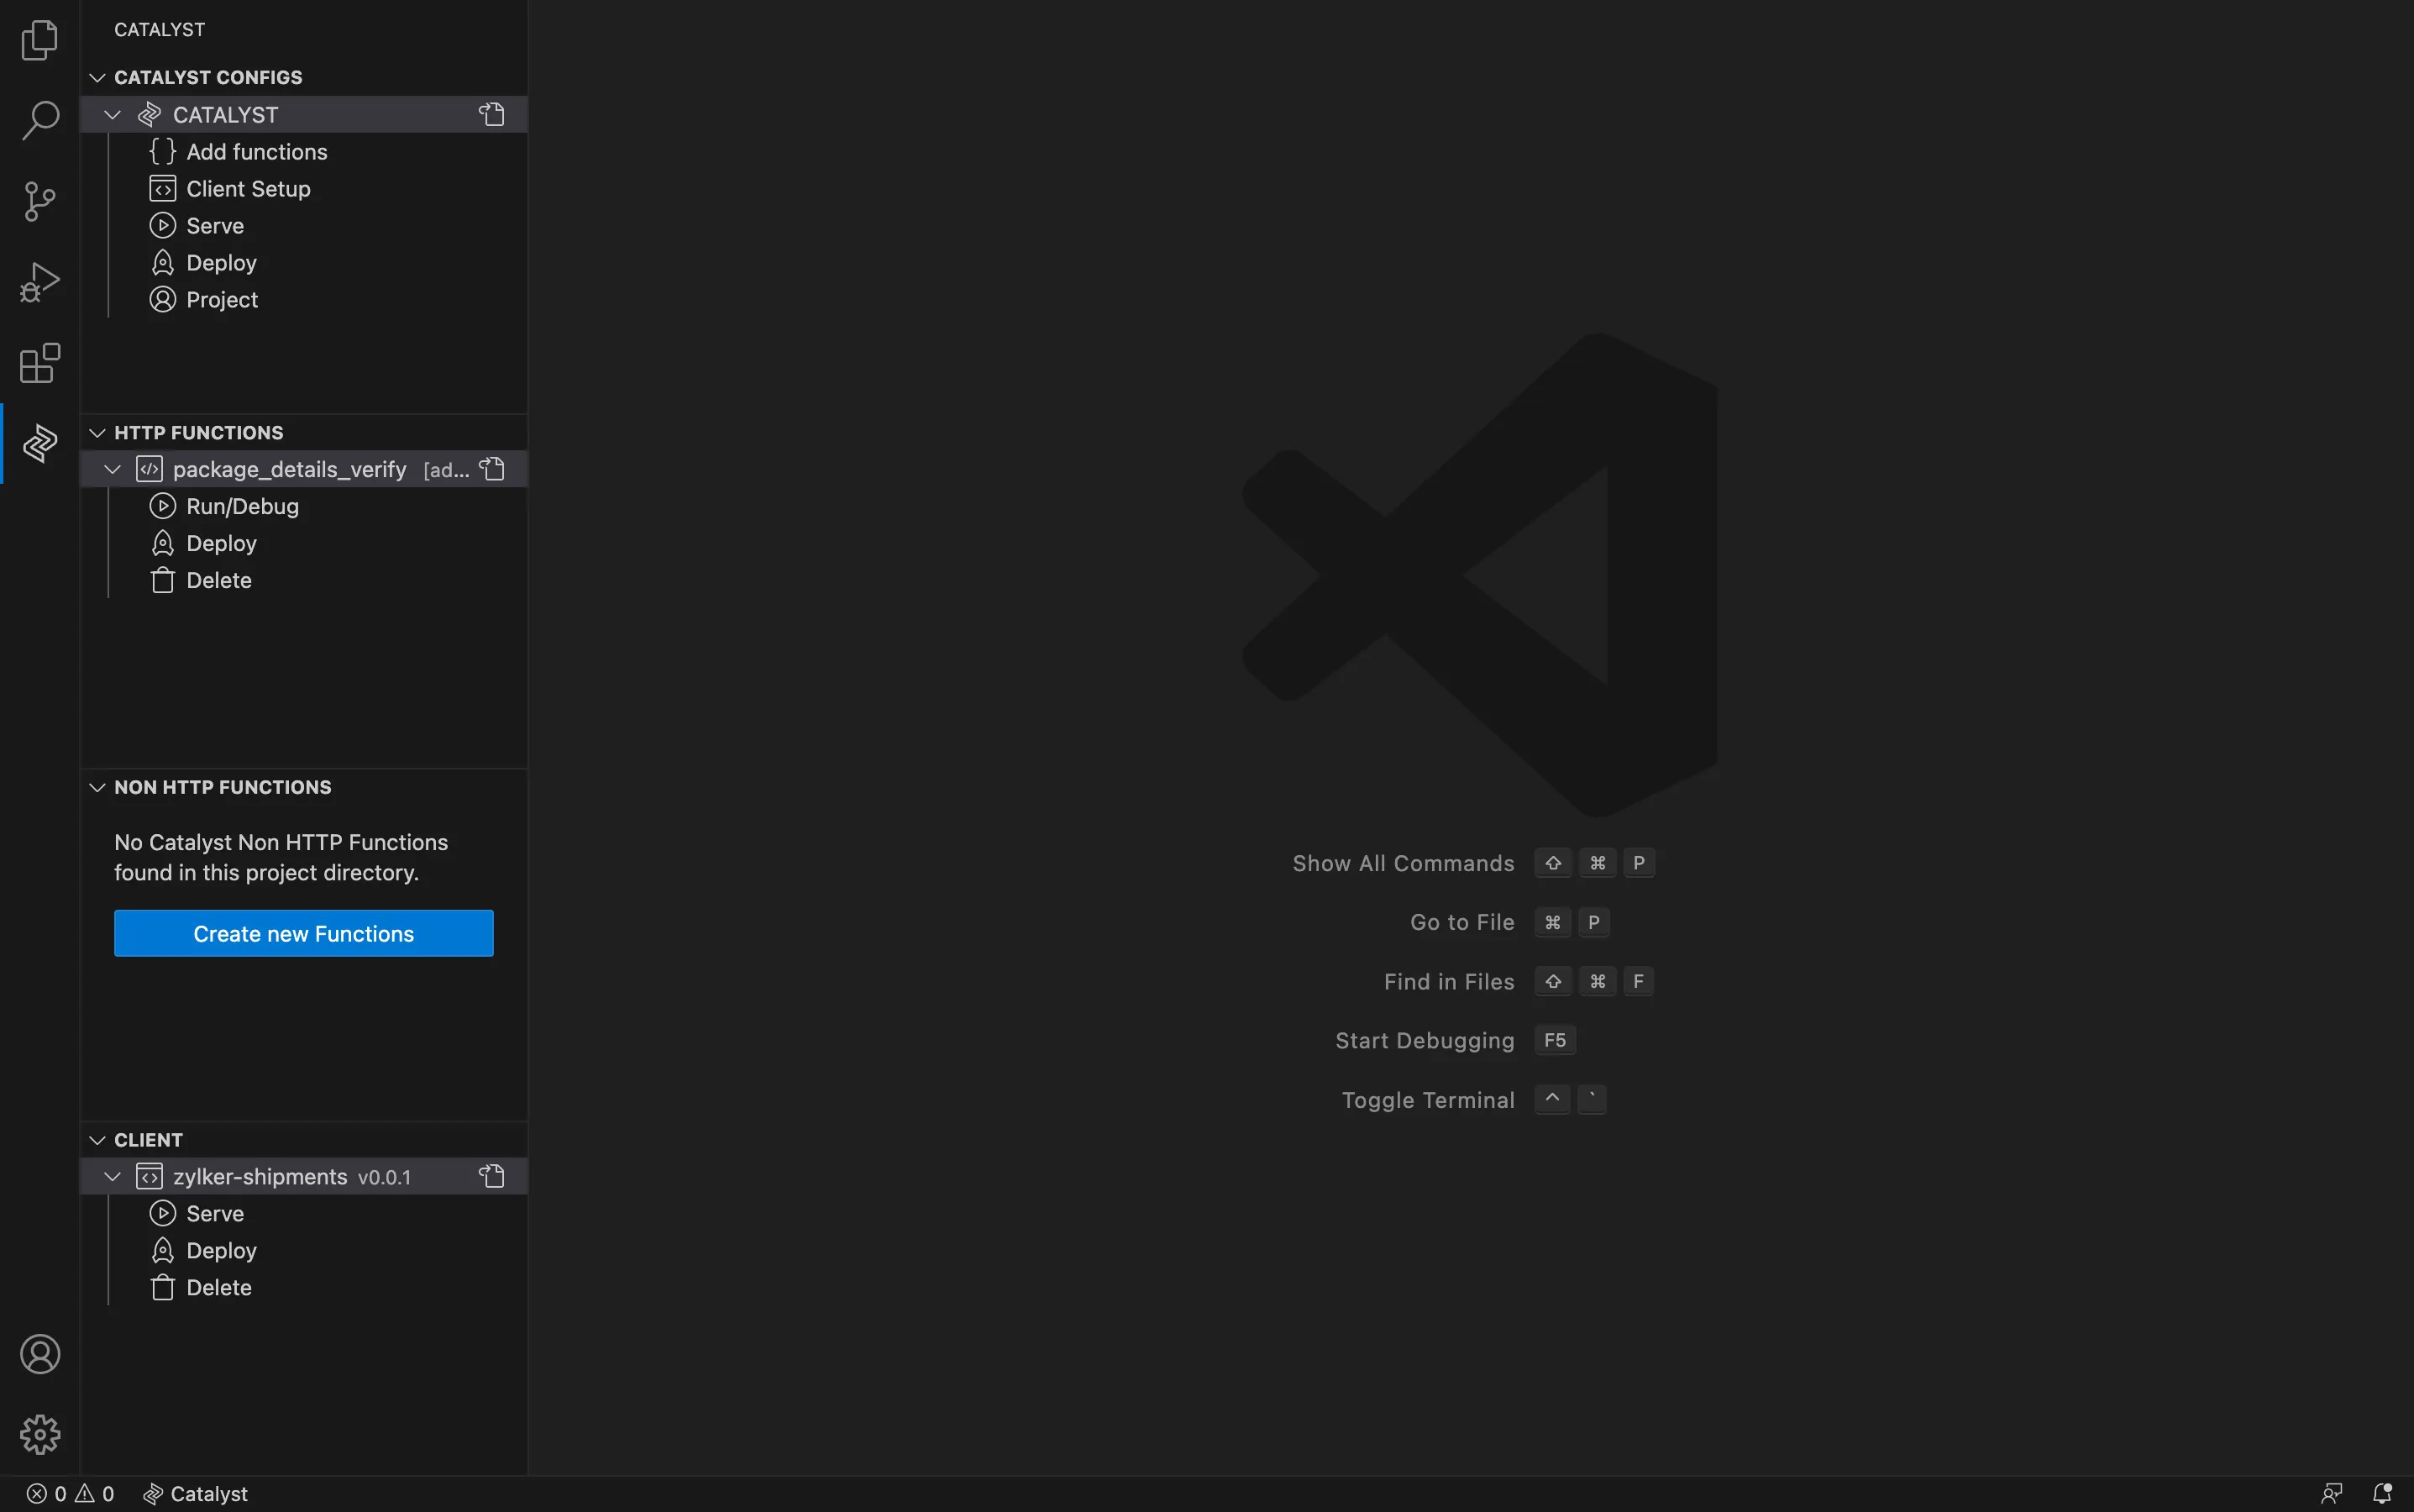The image size is (2414, 1512).
Task: Open the Source Control view icon
Action: tap(40, 201)
